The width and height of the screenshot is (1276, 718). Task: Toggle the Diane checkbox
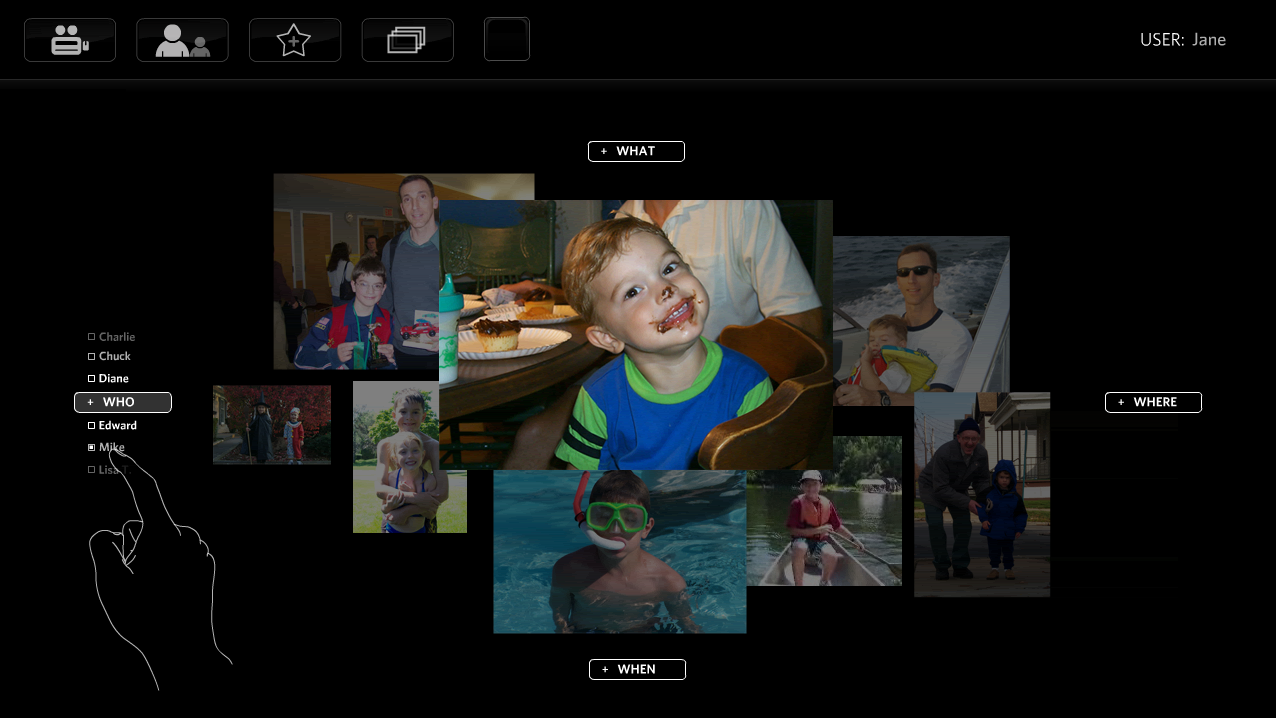tap(92, 379)
